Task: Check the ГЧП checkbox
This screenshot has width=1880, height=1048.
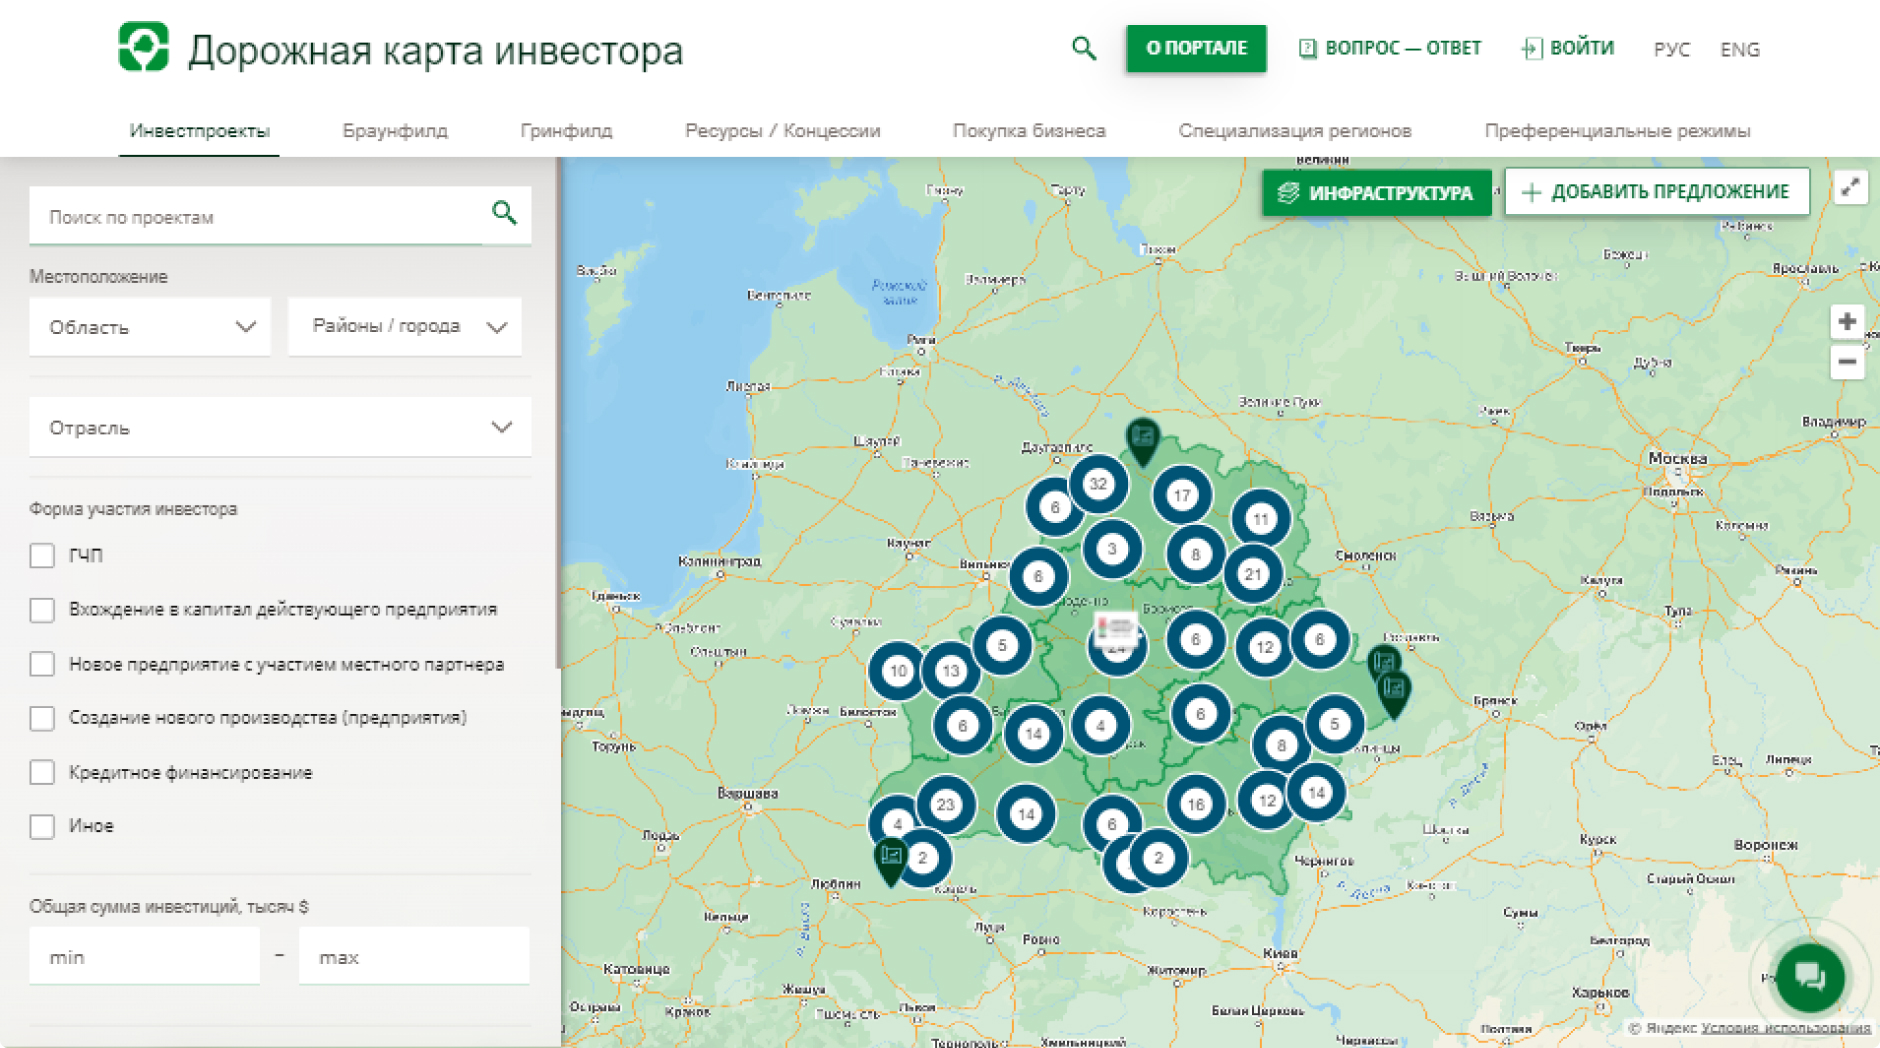Action: 42,555
